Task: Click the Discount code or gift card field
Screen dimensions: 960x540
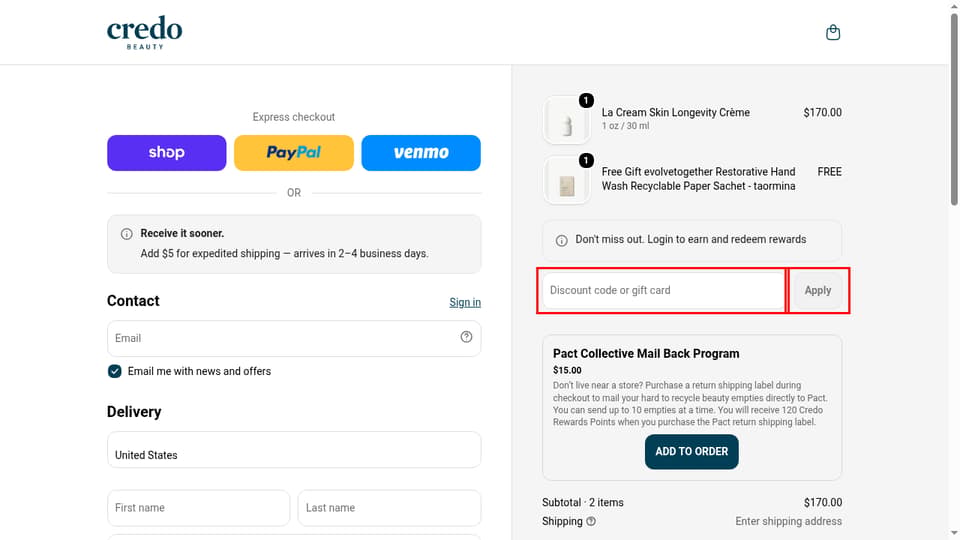Action: [x=662, y=290]
